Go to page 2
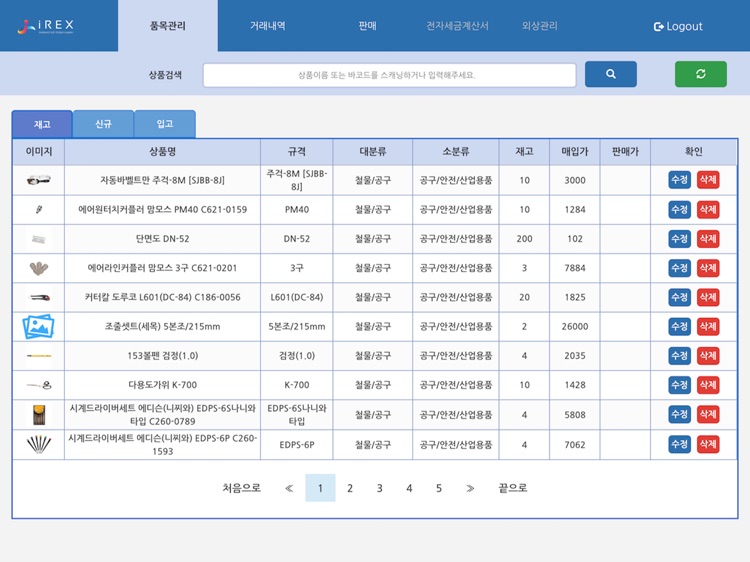750x562 pixels. 350,488
